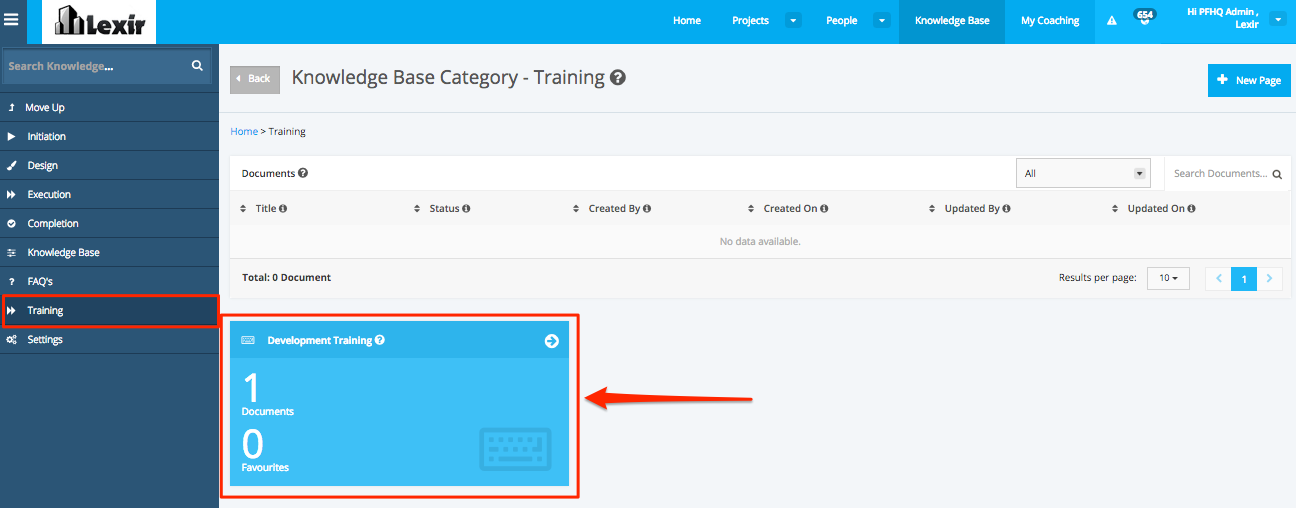The height and width of the screenshot is (508, 1296).
Task: Click info icon next to Created On
Action: (824, 209)
